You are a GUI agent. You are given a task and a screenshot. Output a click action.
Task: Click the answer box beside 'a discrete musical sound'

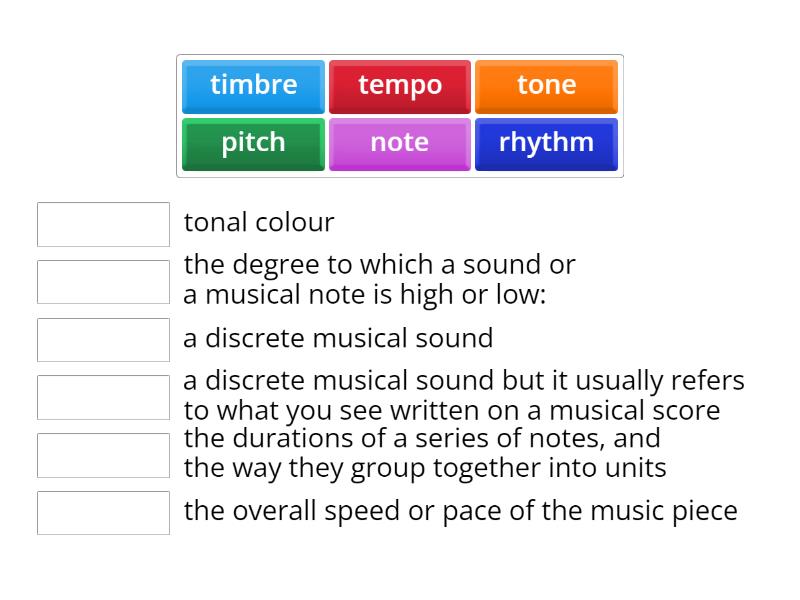coord(103,339)
